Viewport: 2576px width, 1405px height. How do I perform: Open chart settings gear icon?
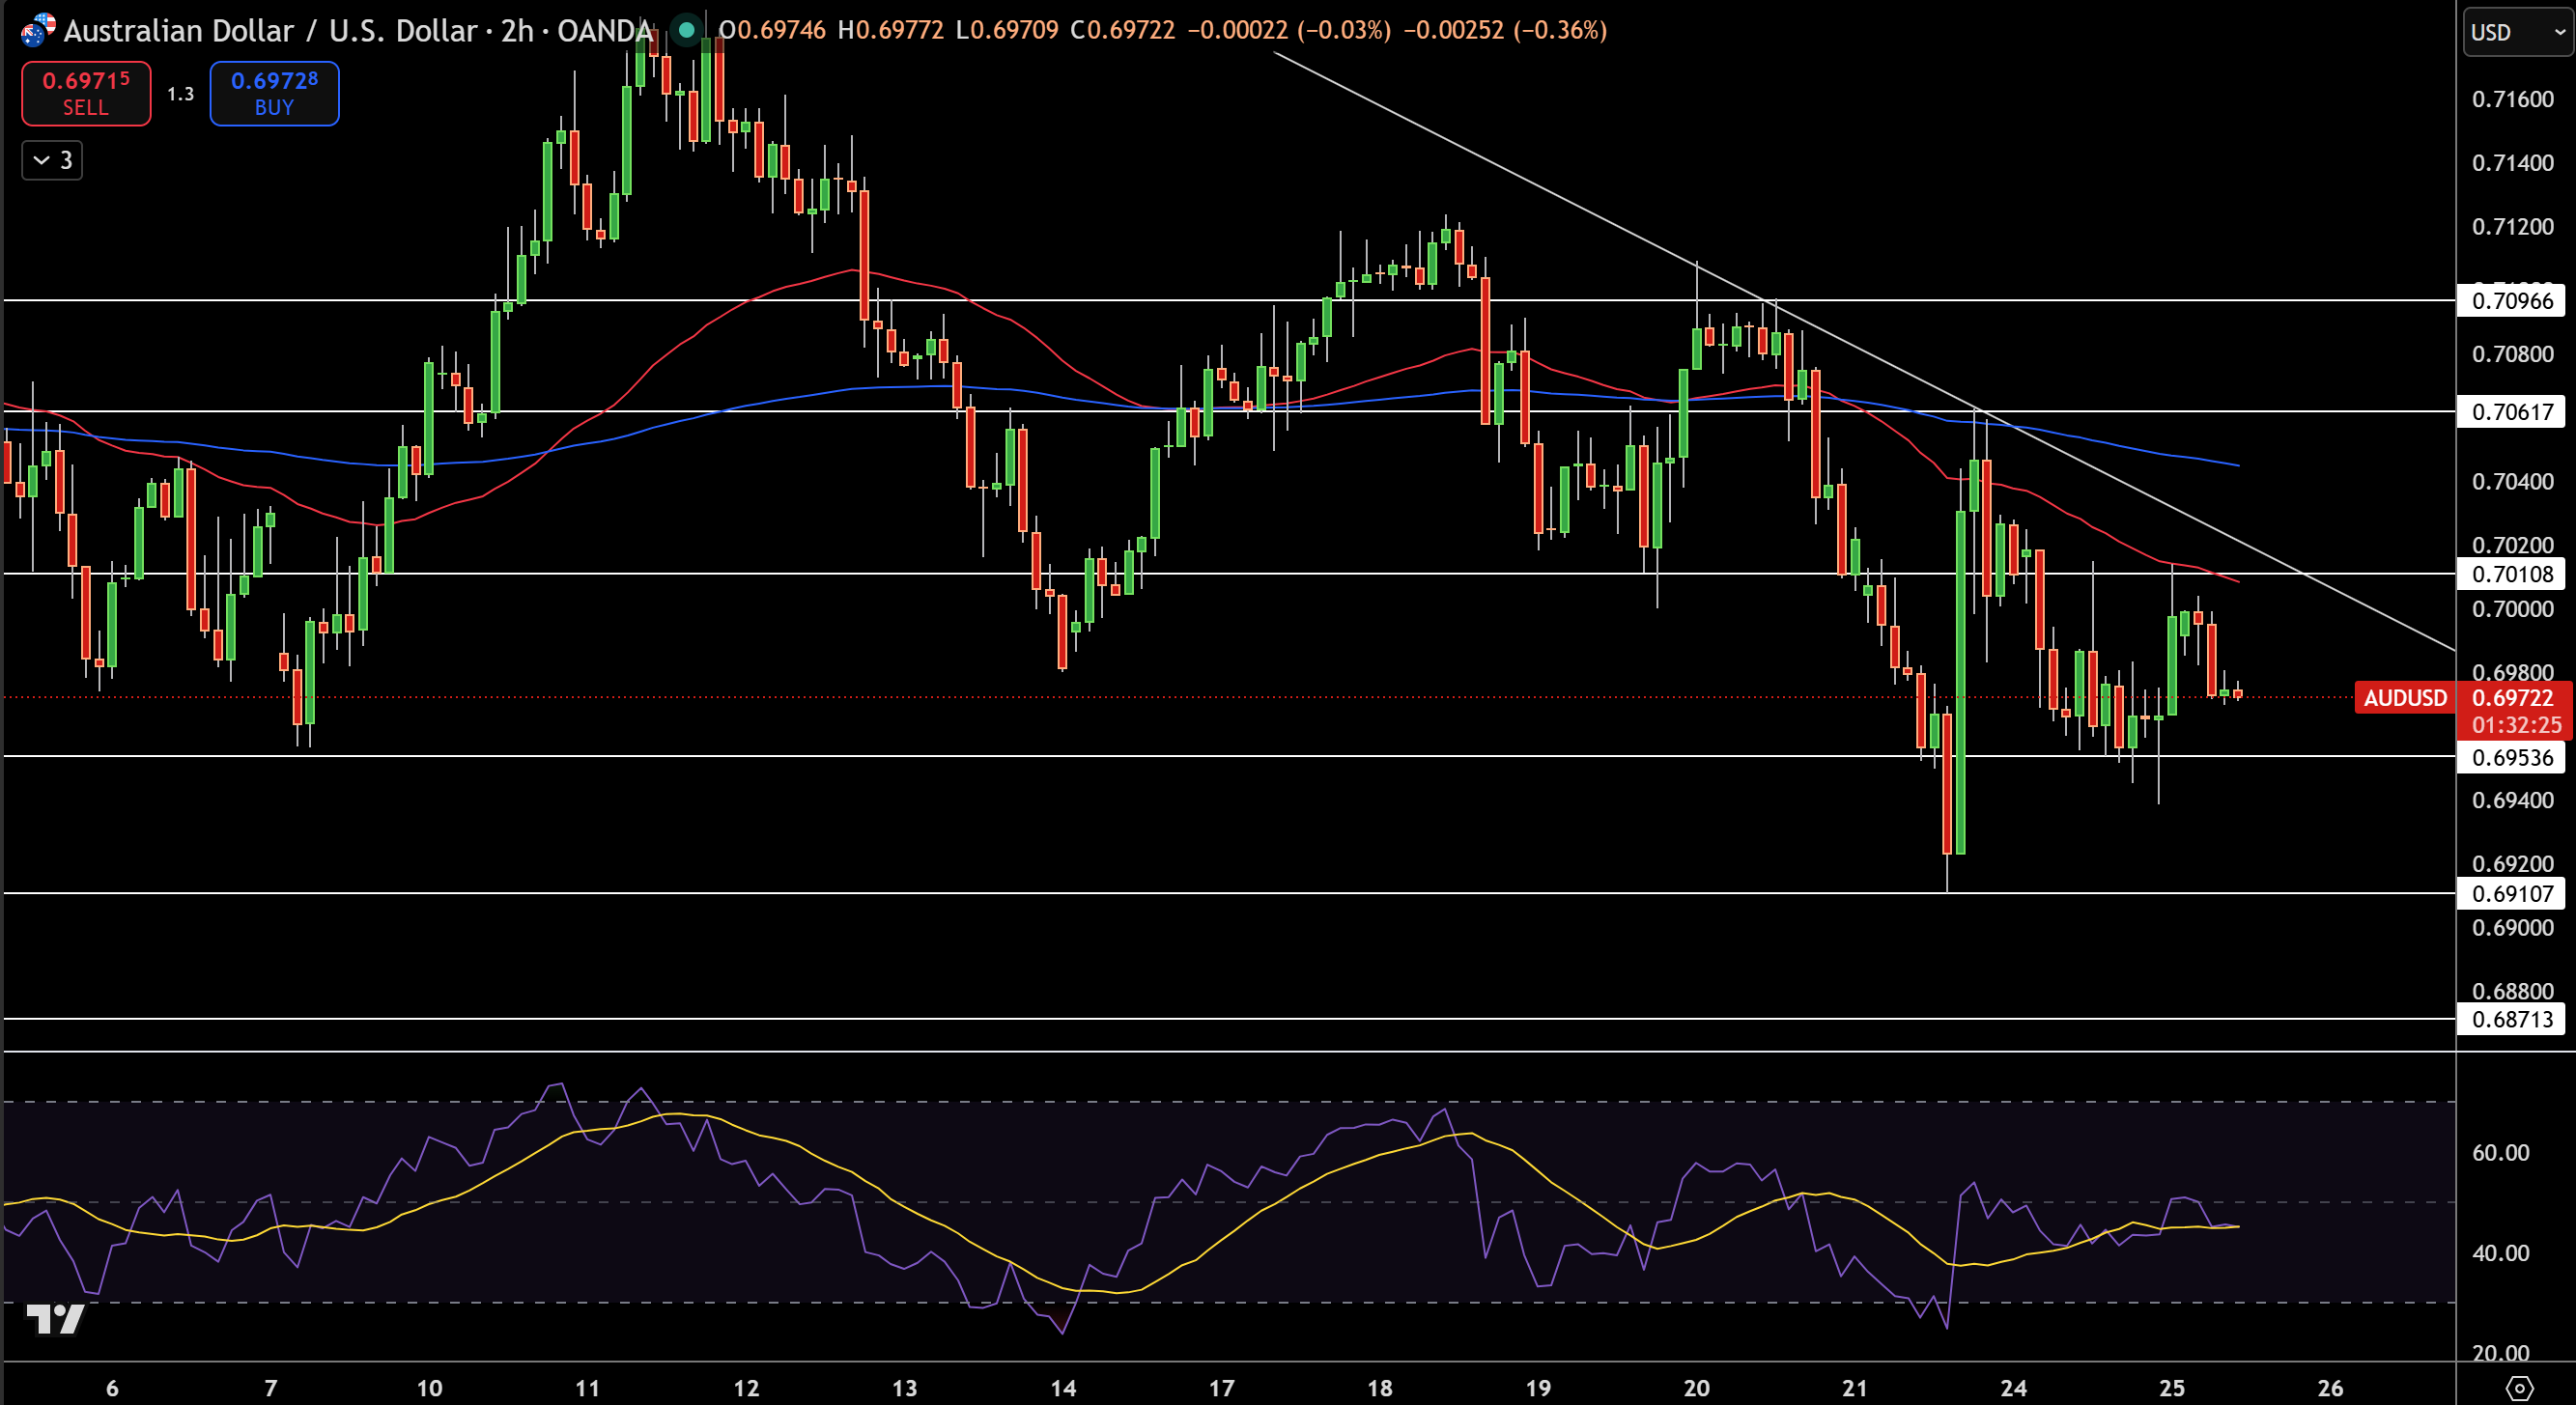[2519, 1388]
